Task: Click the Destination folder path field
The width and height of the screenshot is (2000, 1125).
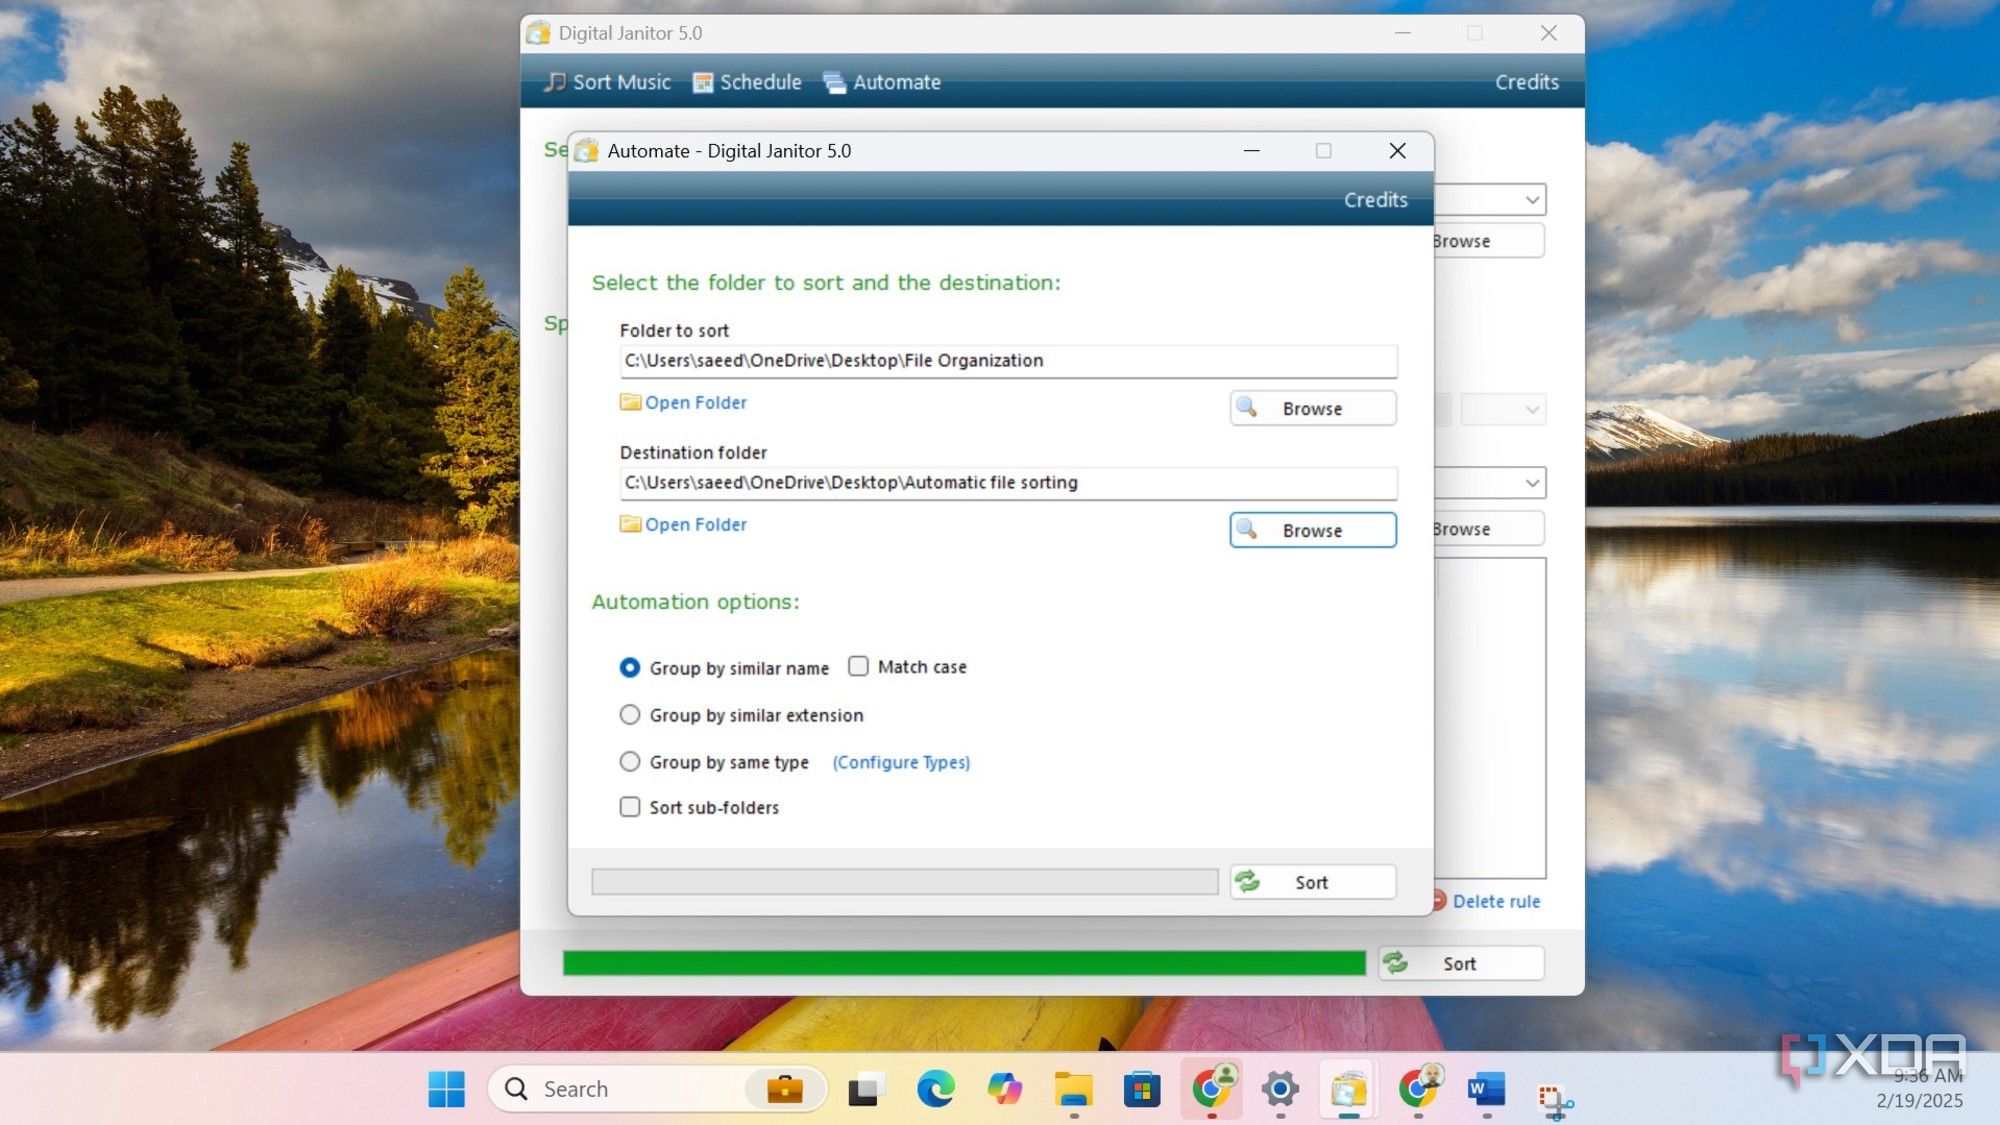Action: pos(1008,483)
